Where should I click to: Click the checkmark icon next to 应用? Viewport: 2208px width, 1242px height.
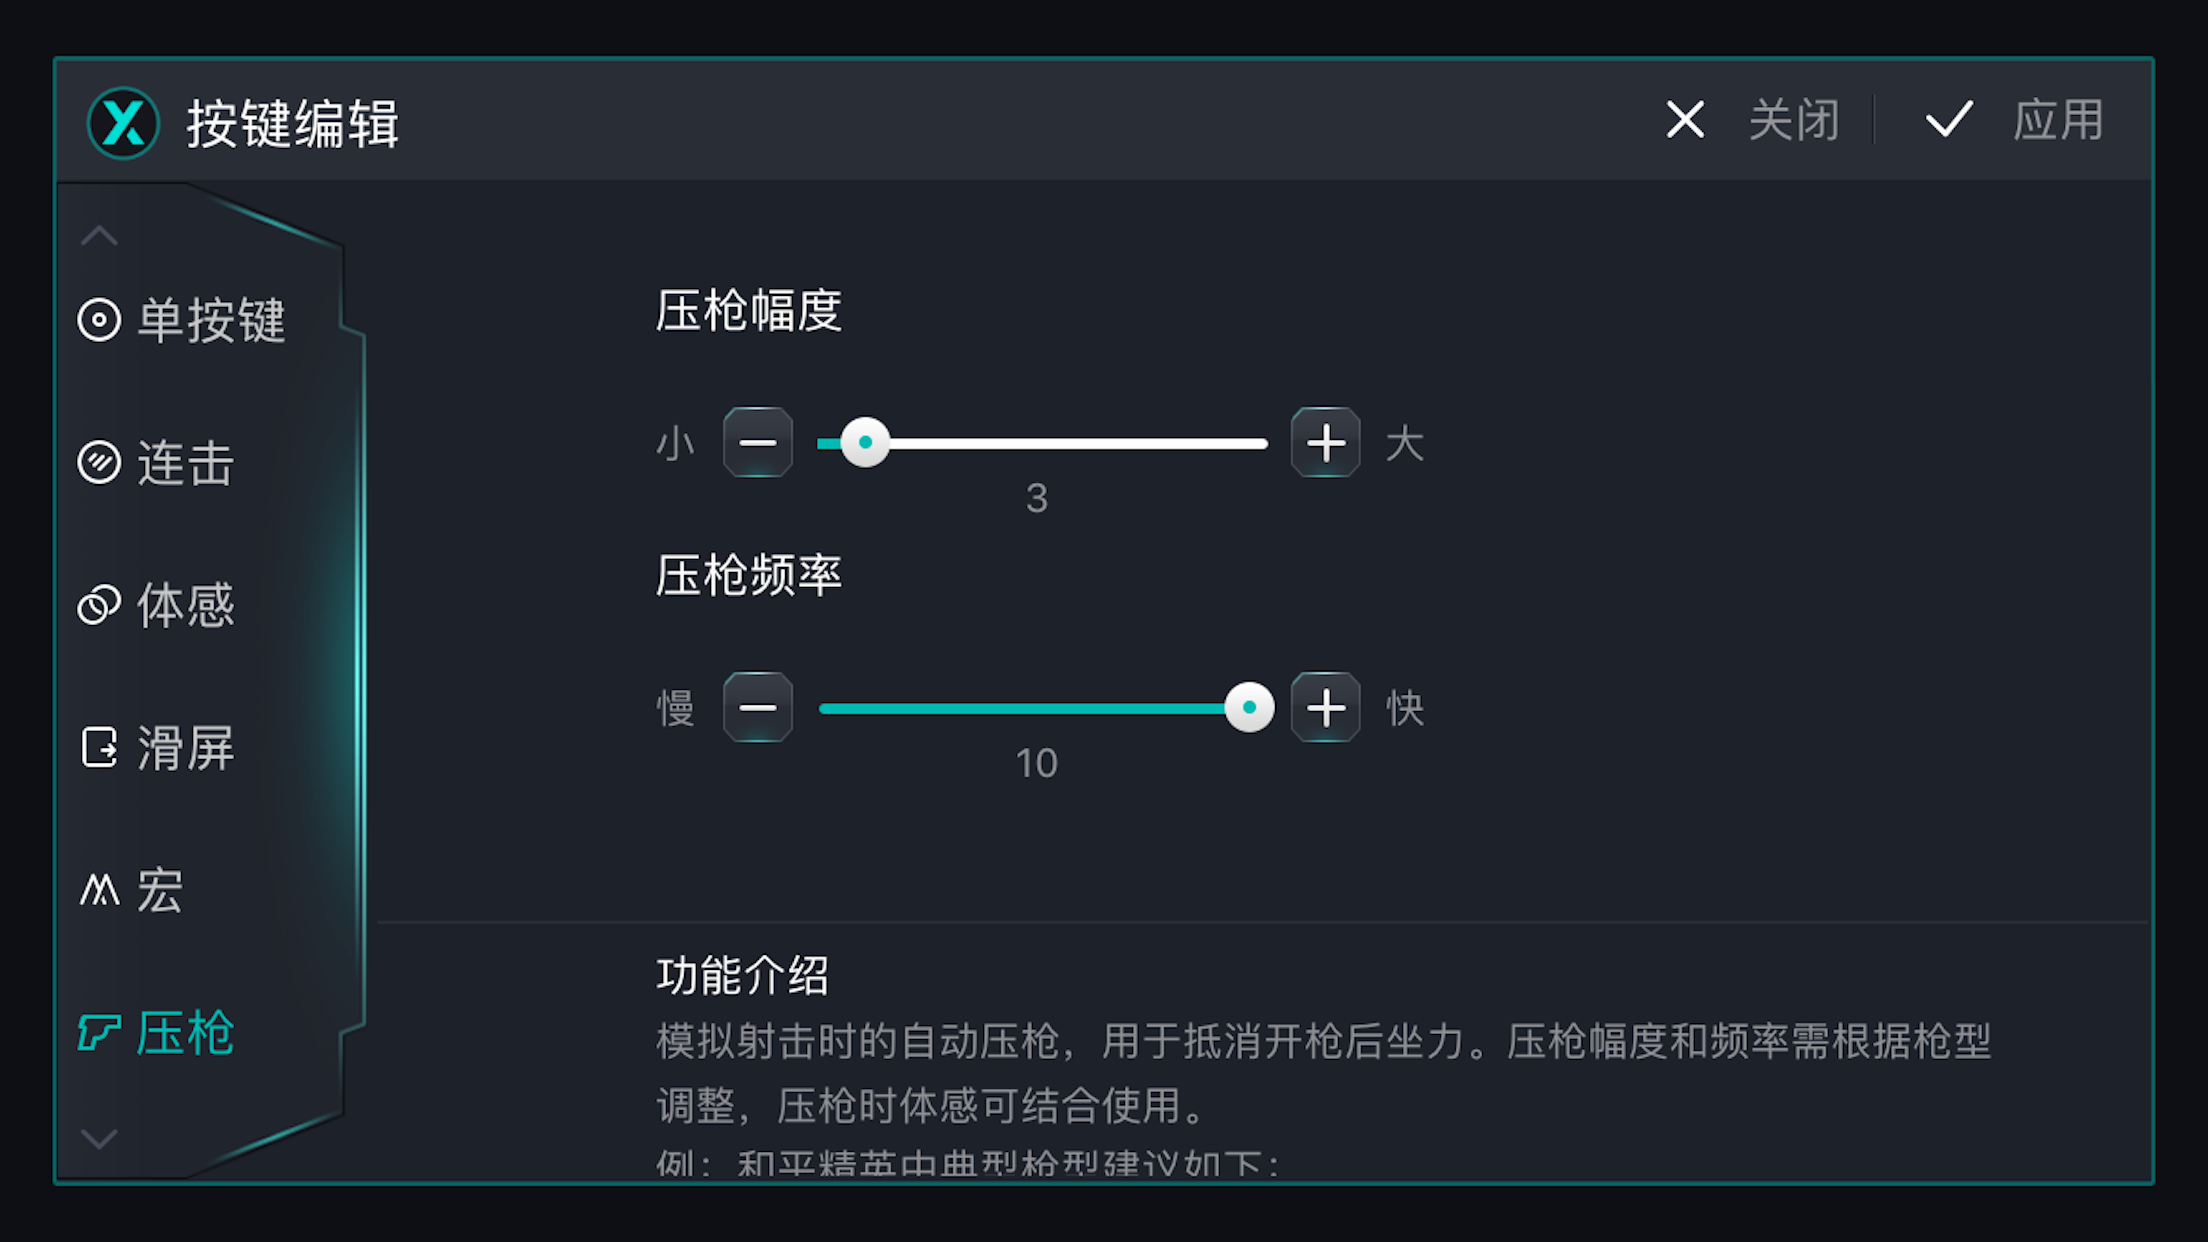(x=1946, y=120)
